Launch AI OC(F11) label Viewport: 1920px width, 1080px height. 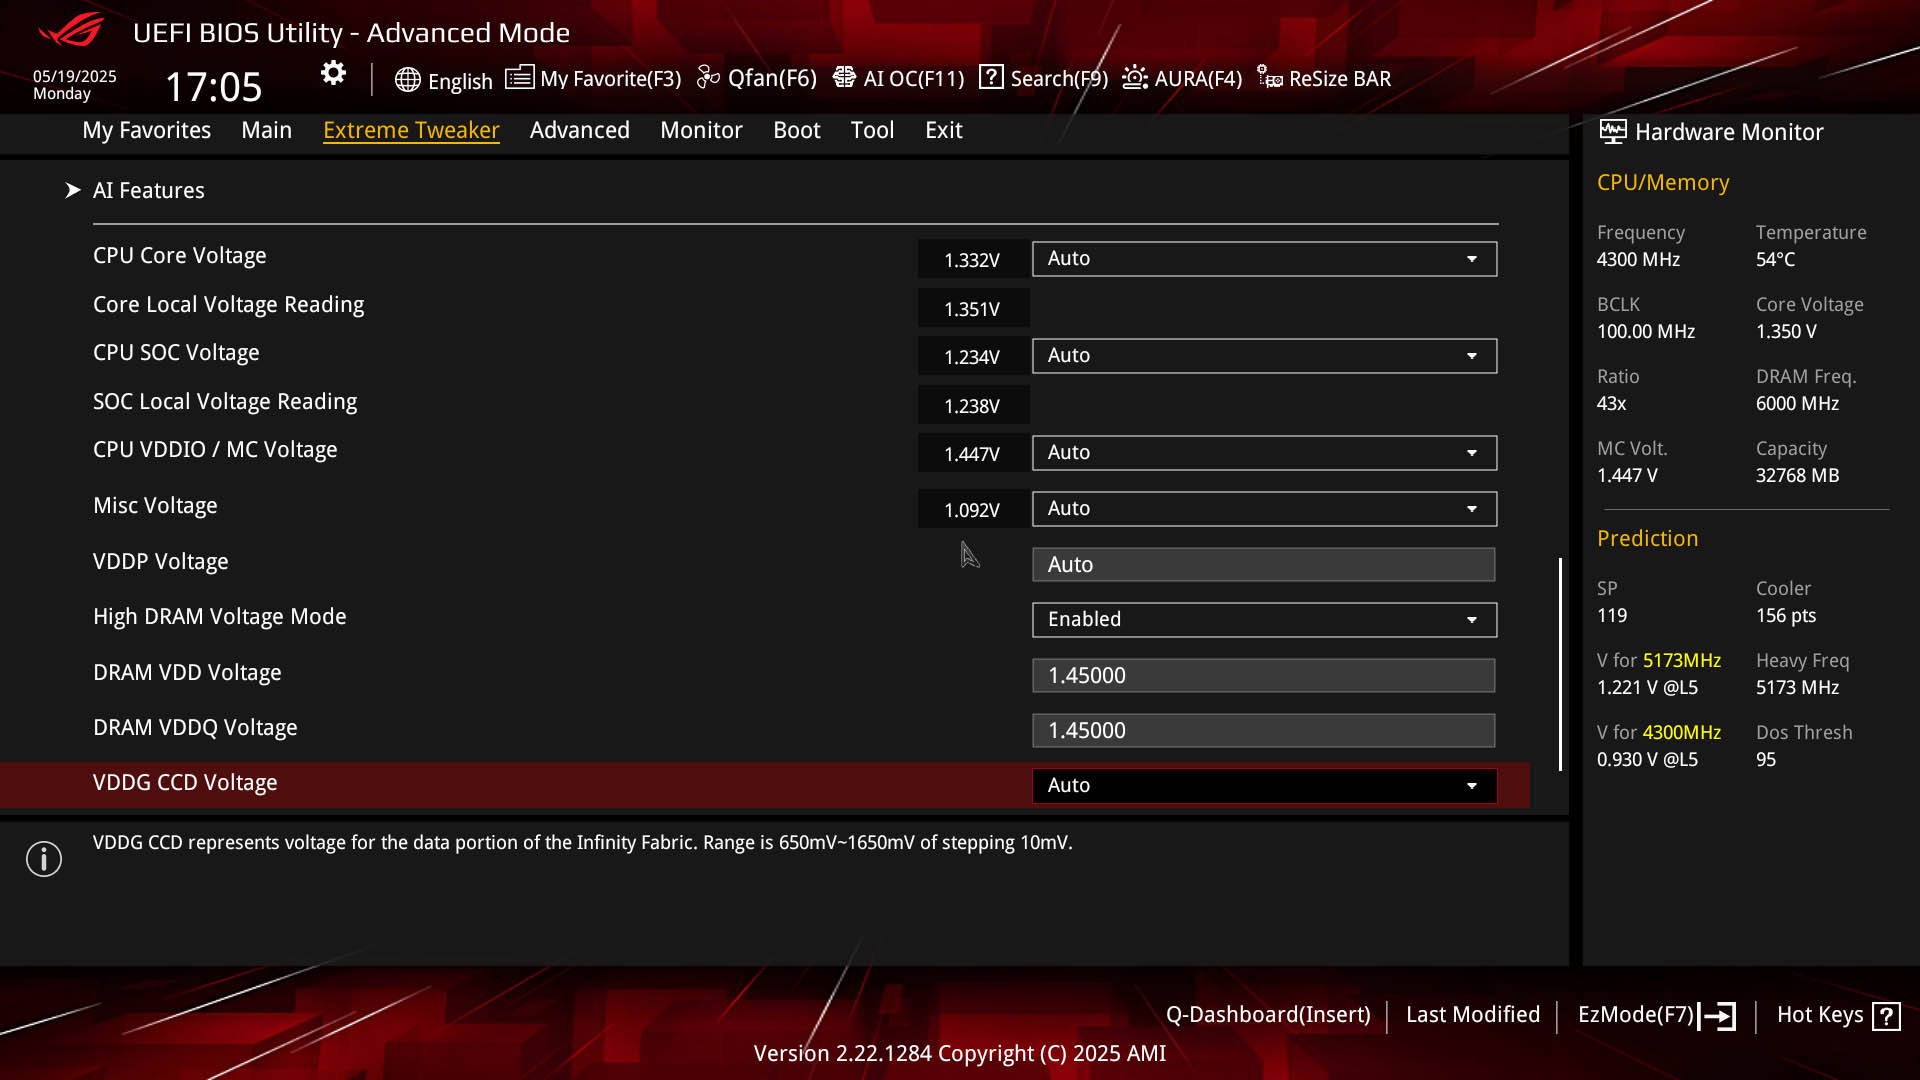pos(913,79)
